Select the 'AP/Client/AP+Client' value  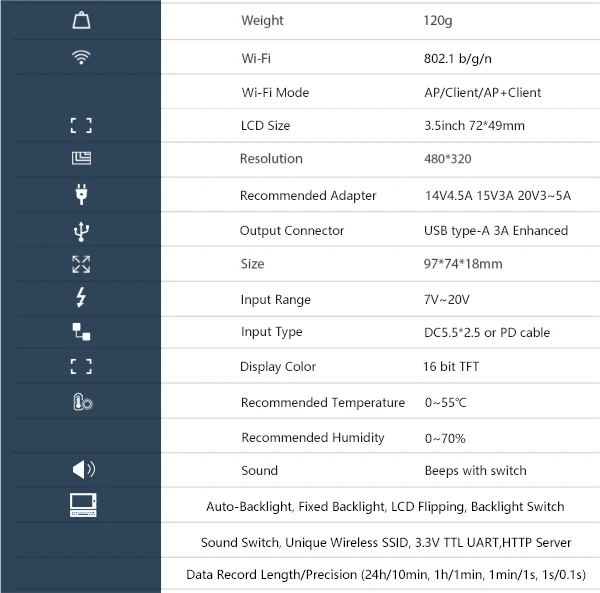pyautogui.click(x=483, y=93)
